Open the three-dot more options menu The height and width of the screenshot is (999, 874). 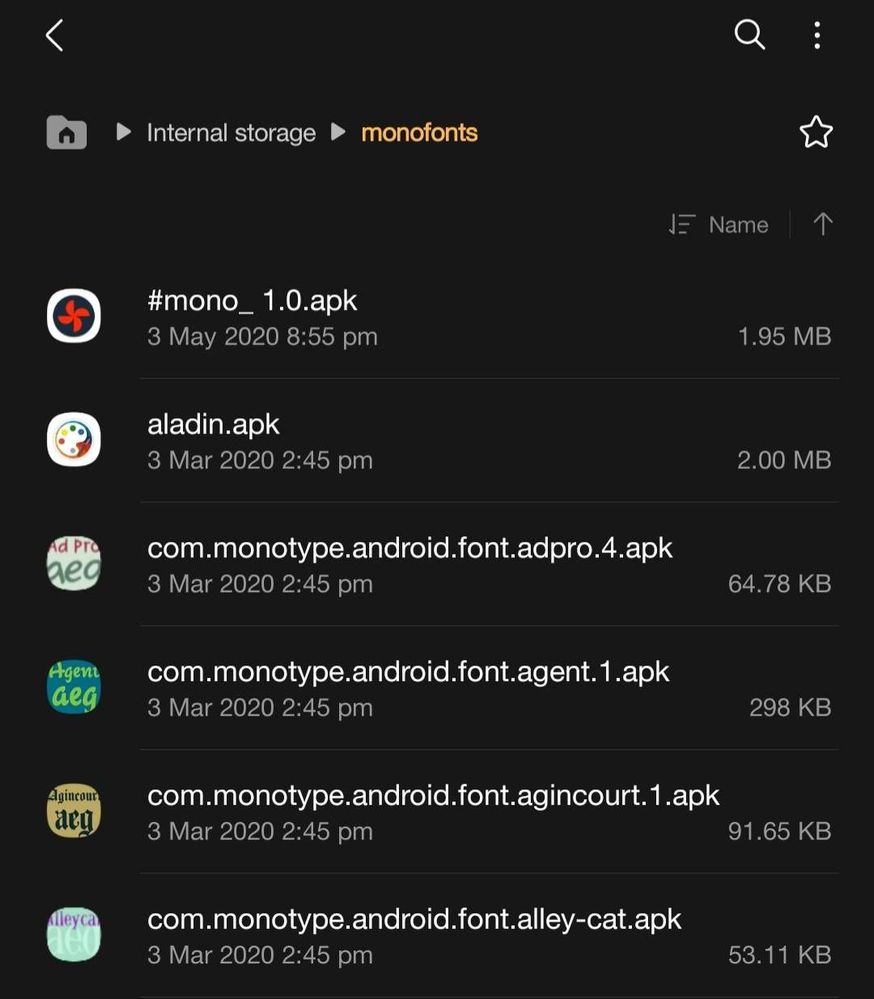tap(817, 35)
